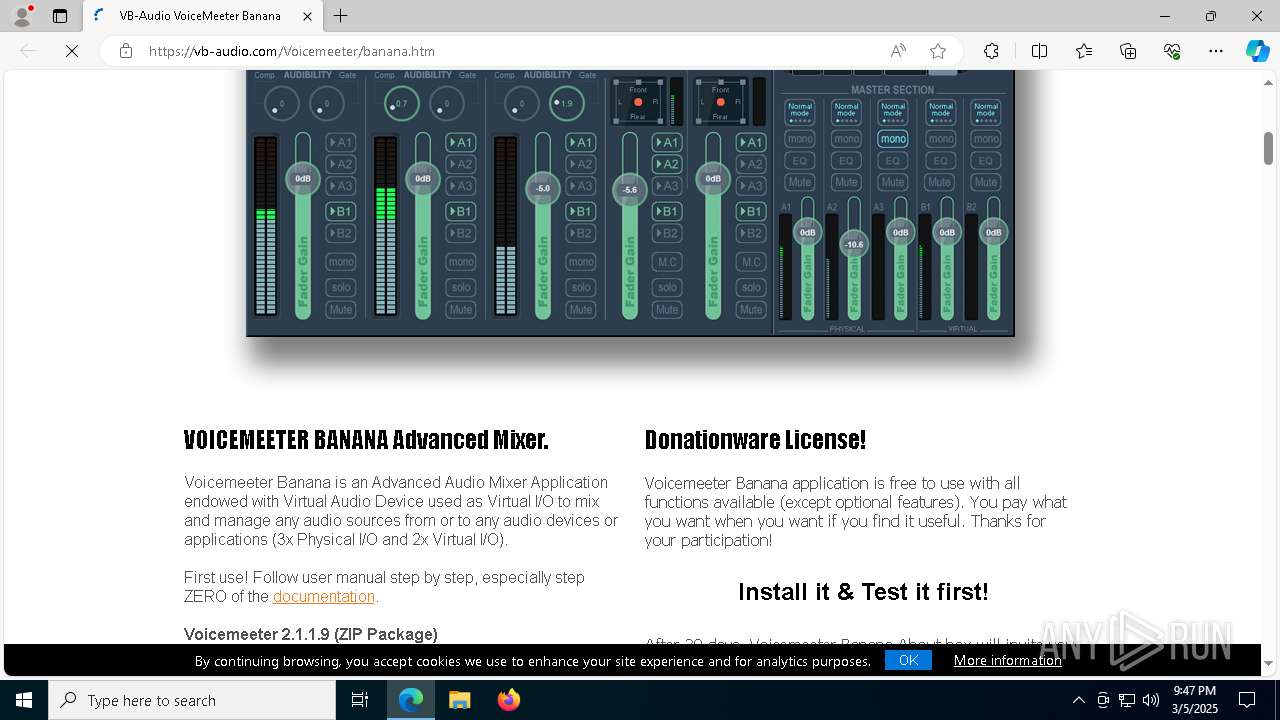The height and width of the screenshot is (720, 1280).
Task: Open the More information link
Action: tap(1007, 660)
